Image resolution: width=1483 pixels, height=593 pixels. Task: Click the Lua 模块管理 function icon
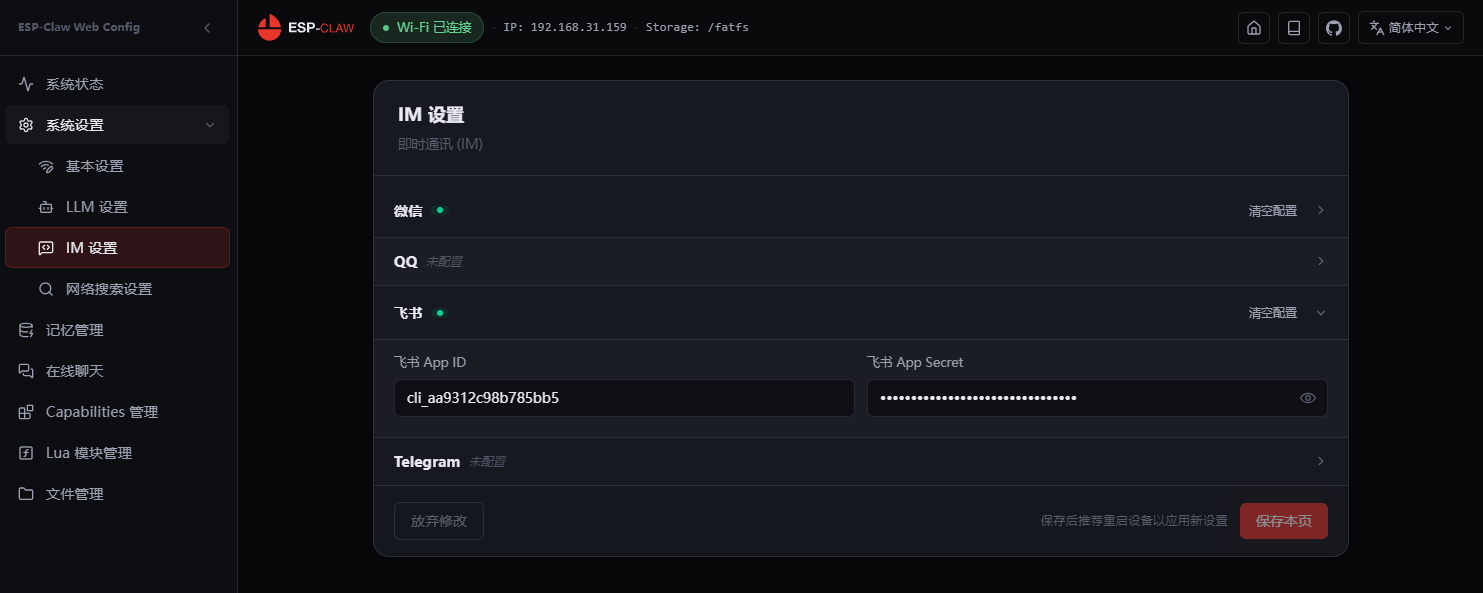tap(26, 453)
